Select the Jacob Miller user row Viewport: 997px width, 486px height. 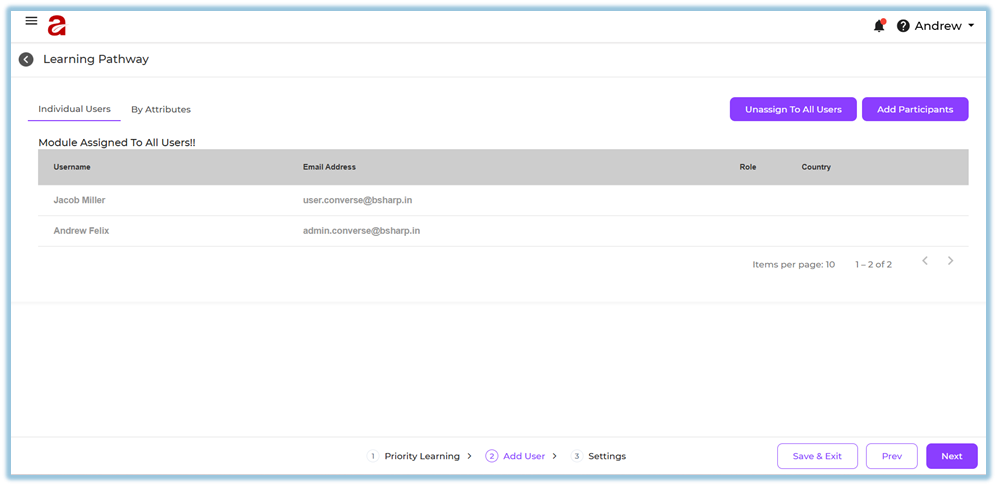tap(79, 200)
